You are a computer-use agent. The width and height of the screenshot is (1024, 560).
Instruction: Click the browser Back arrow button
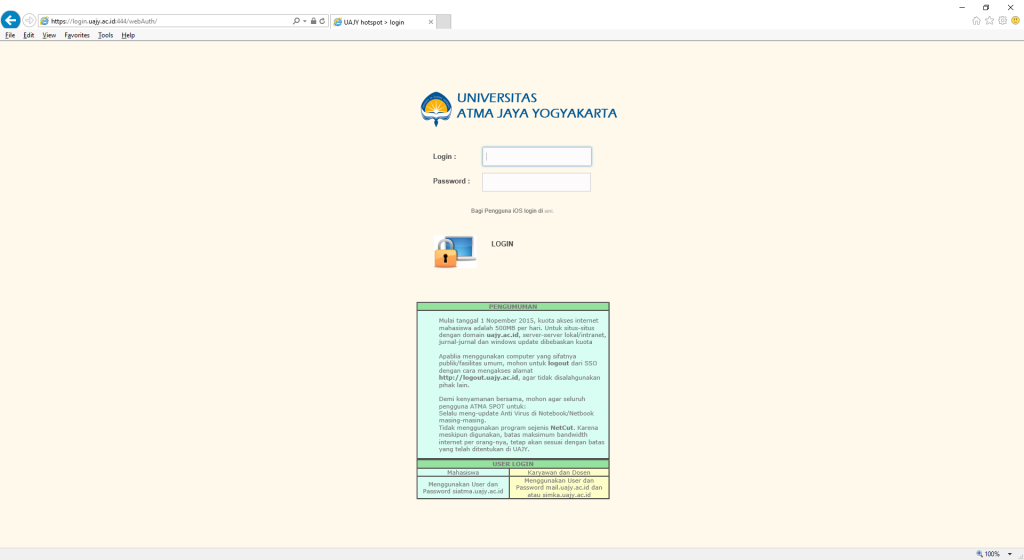[x=10, y=20]
